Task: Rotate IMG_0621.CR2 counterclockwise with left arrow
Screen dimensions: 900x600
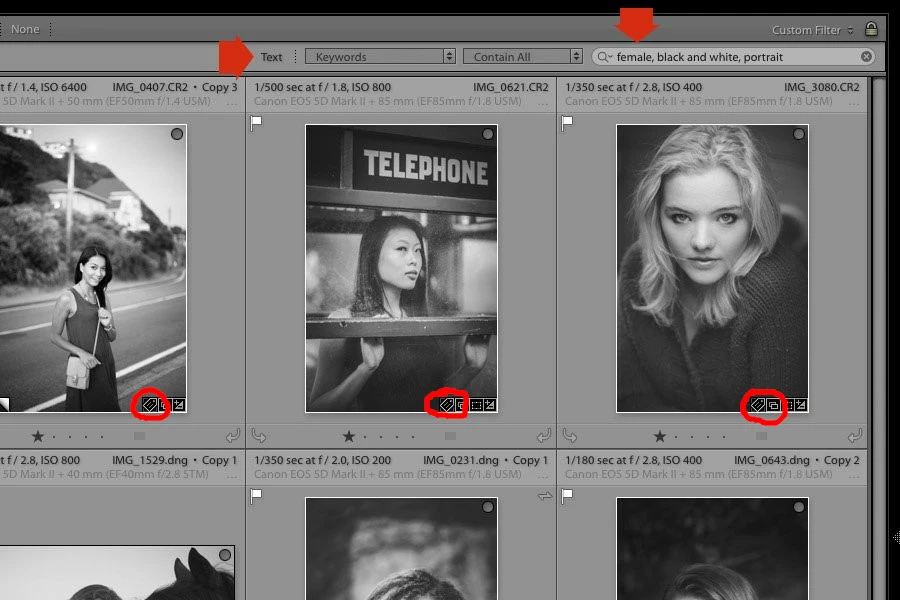Action: (259, 436)
